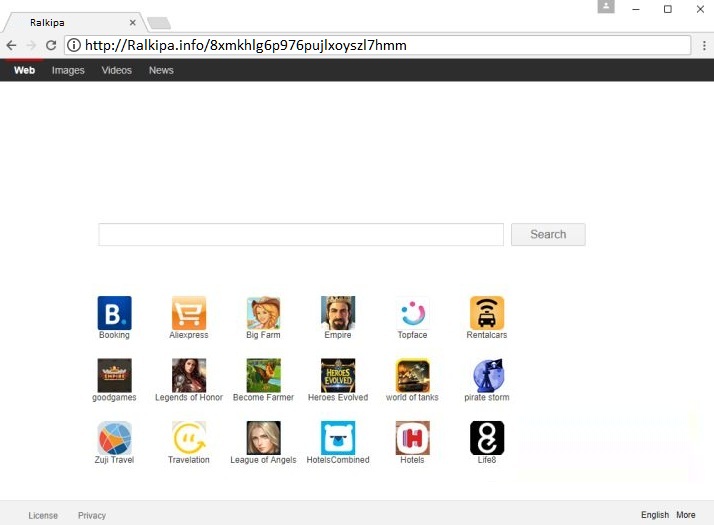This screenshot has width=714, height=525.
Task: Choose the English language link
Action: 655,515
